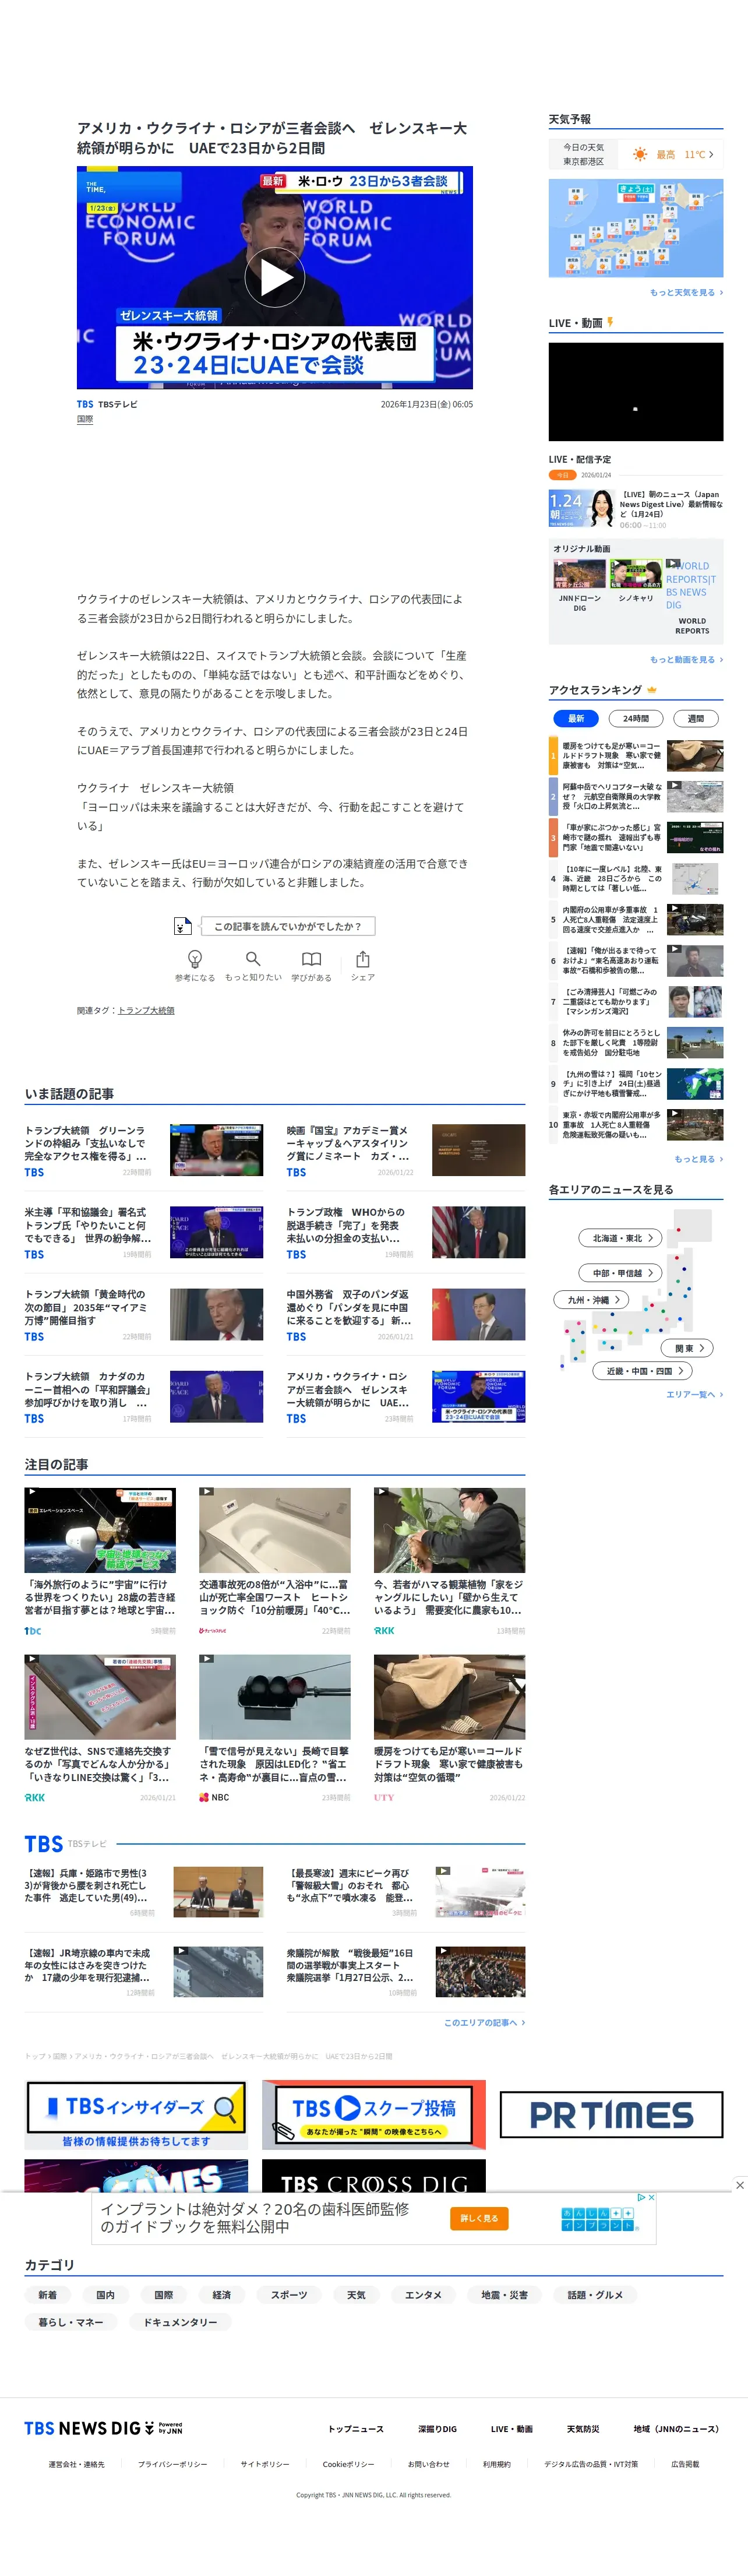Viewport: 748px width, 2576px height.
Task: Open article 【速報】兵庫・姫路市で男性
Action: tap(144, 1891)
